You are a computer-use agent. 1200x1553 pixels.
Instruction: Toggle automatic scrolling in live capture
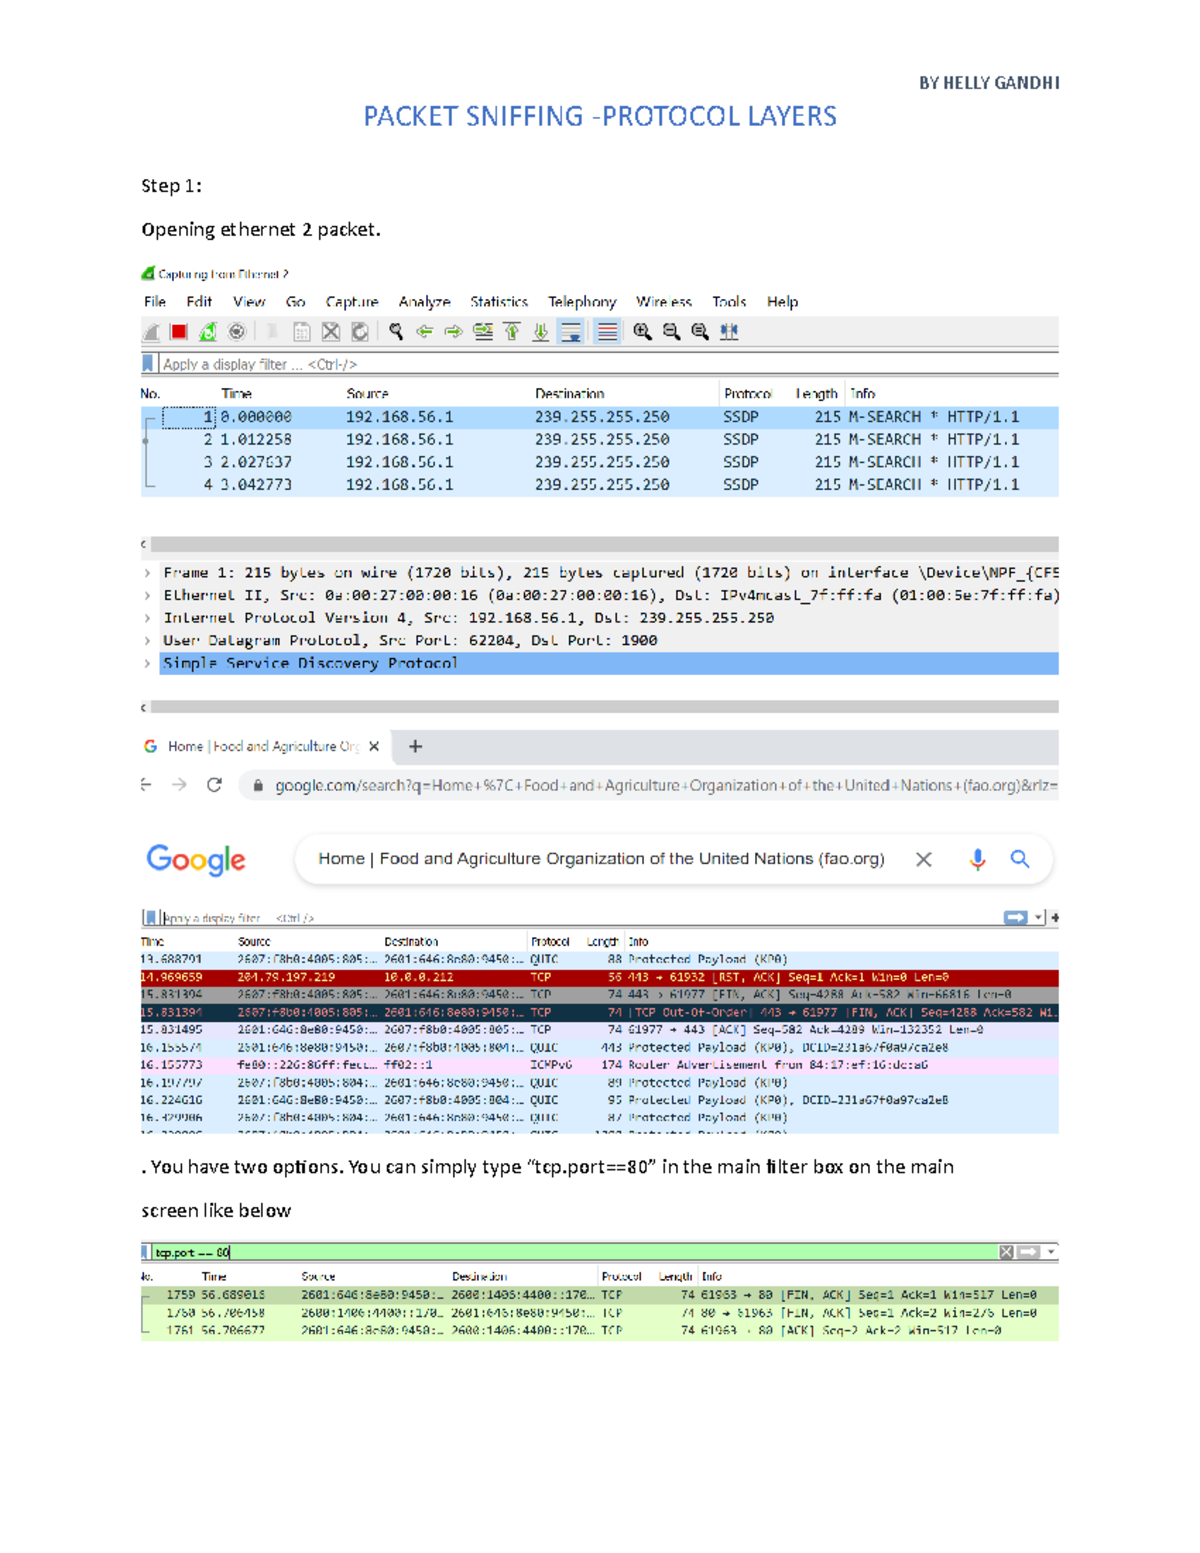pos(571,330)
